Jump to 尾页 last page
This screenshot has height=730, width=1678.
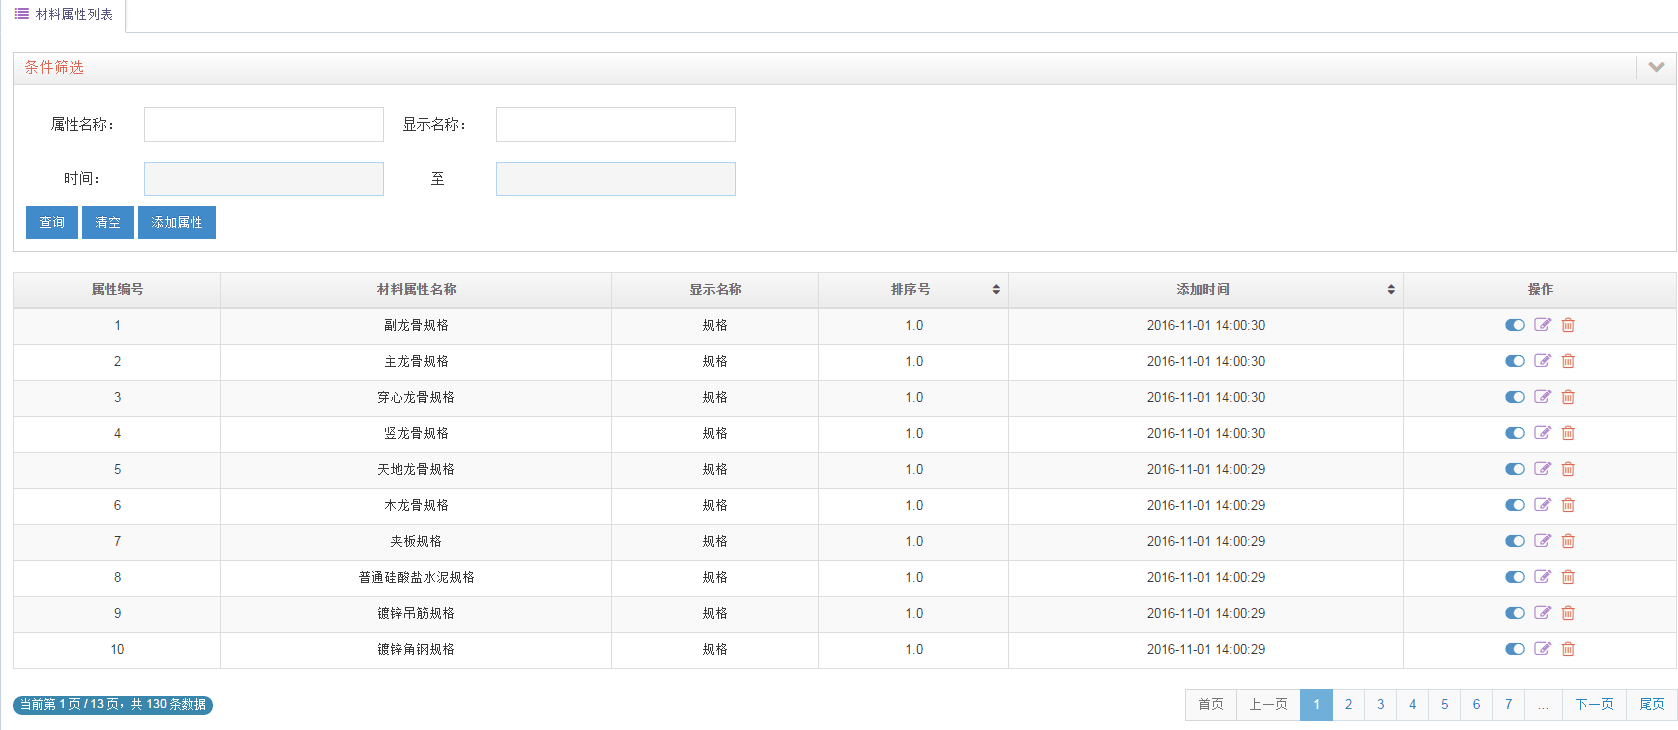click(x=1652, y=704)
